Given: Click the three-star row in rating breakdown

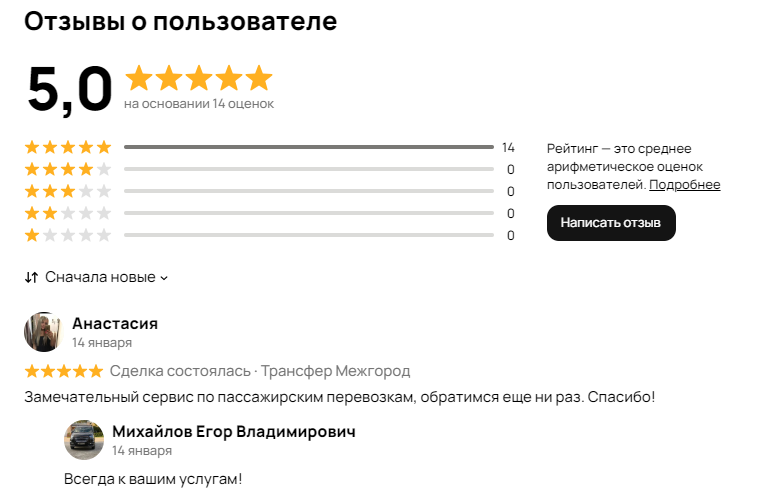Looking at the screenshot, I should 270,191.
